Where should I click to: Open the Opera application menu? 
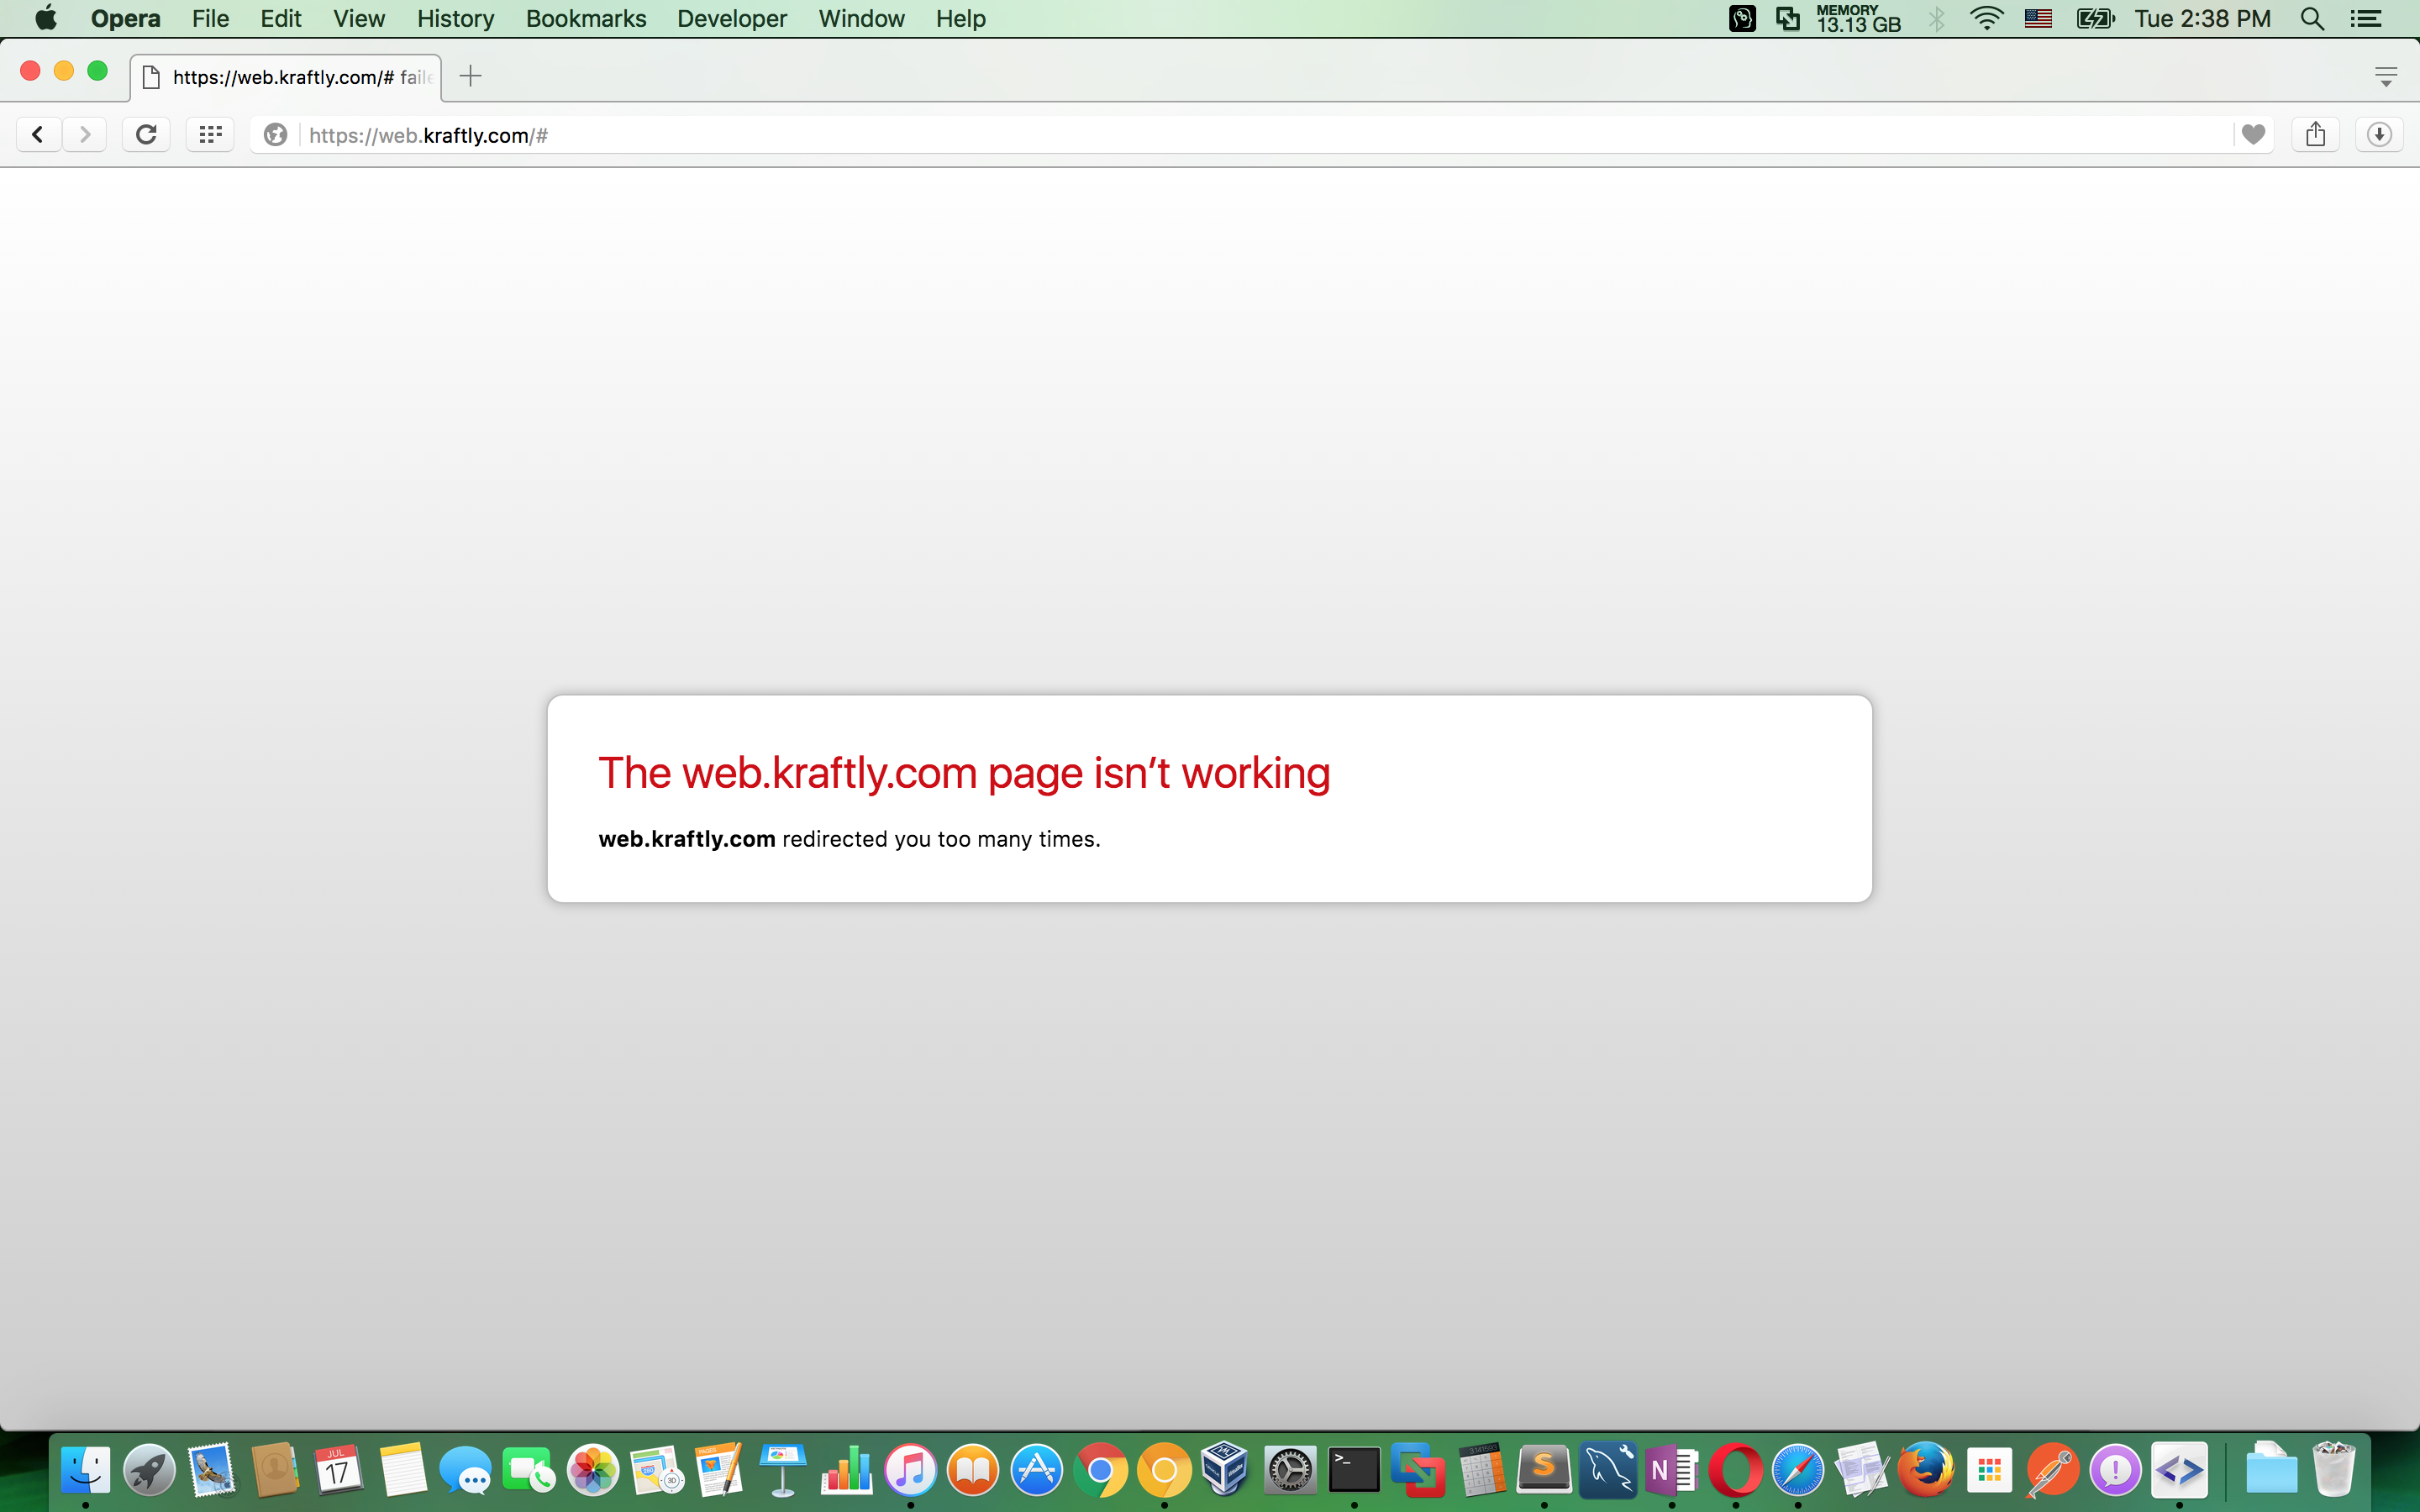pyautogui.click(x=126, y=19)
